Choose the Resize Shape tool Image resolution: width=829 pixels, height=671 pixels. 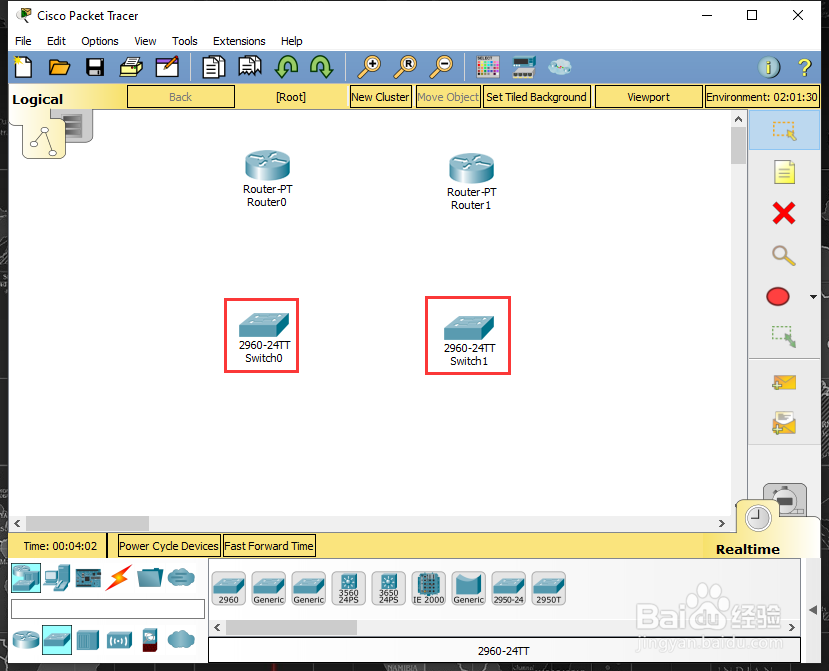click(x=784, y=336)
